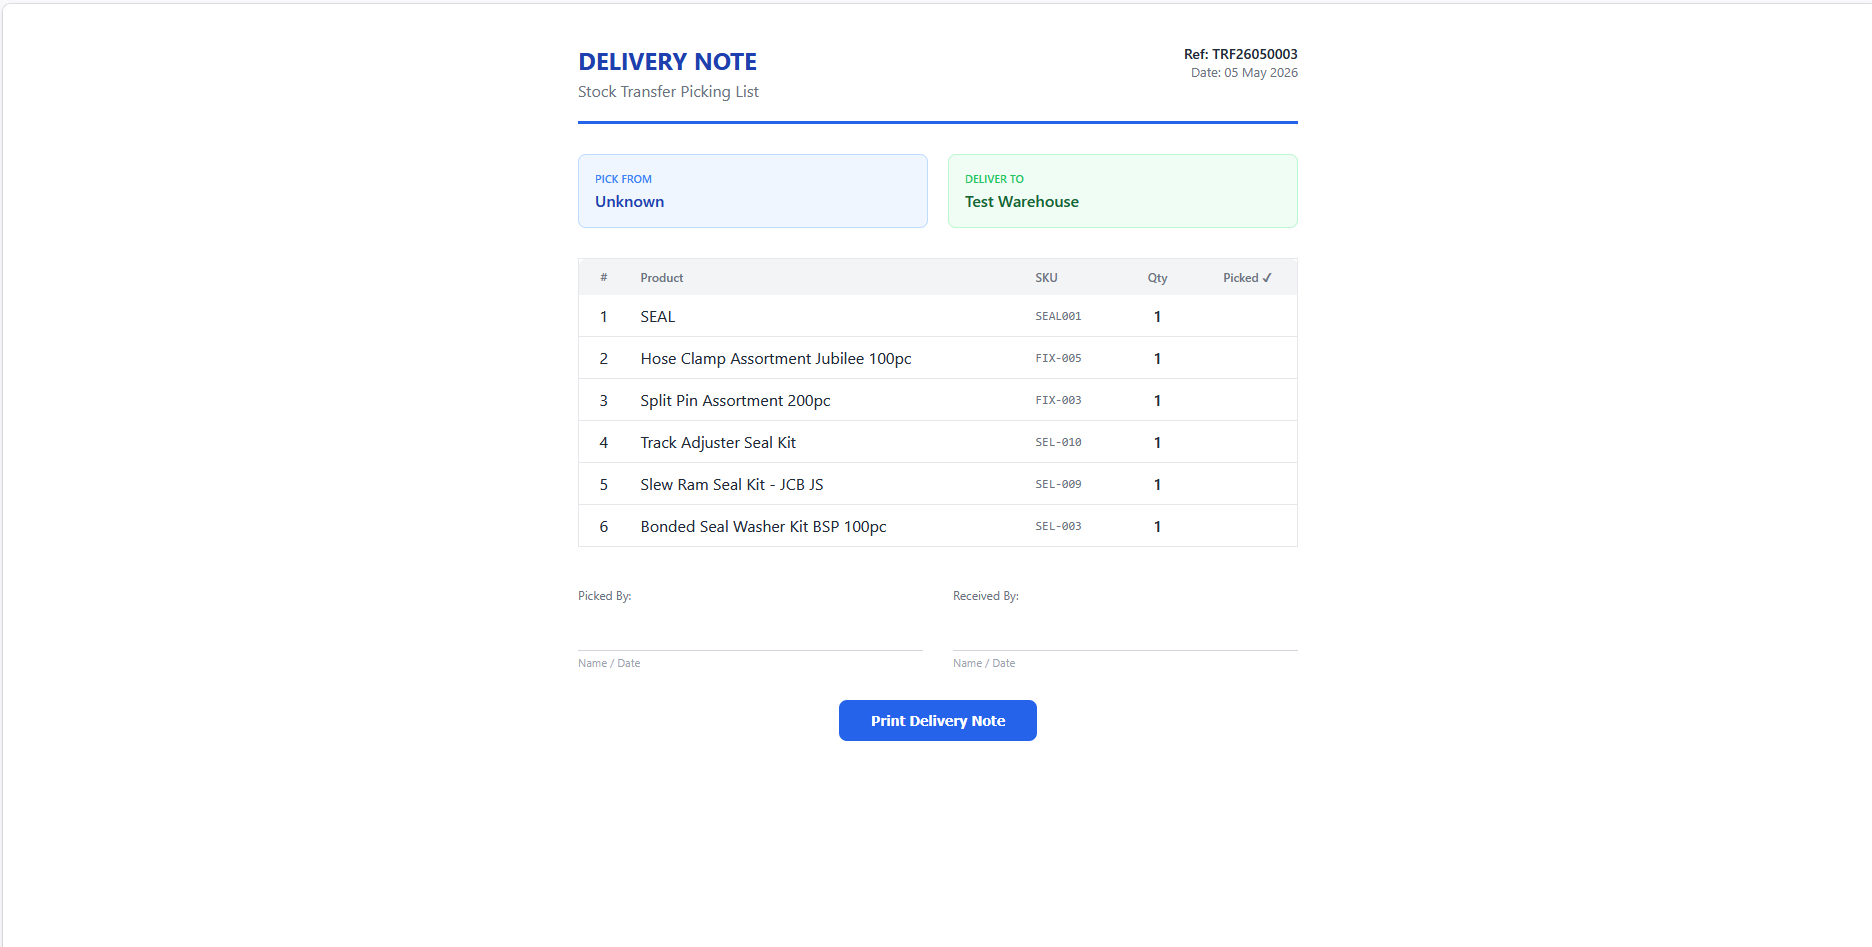The height and width of the screenshot is (947, 1872).
Task: Click the Product column header
Action: 661,278
